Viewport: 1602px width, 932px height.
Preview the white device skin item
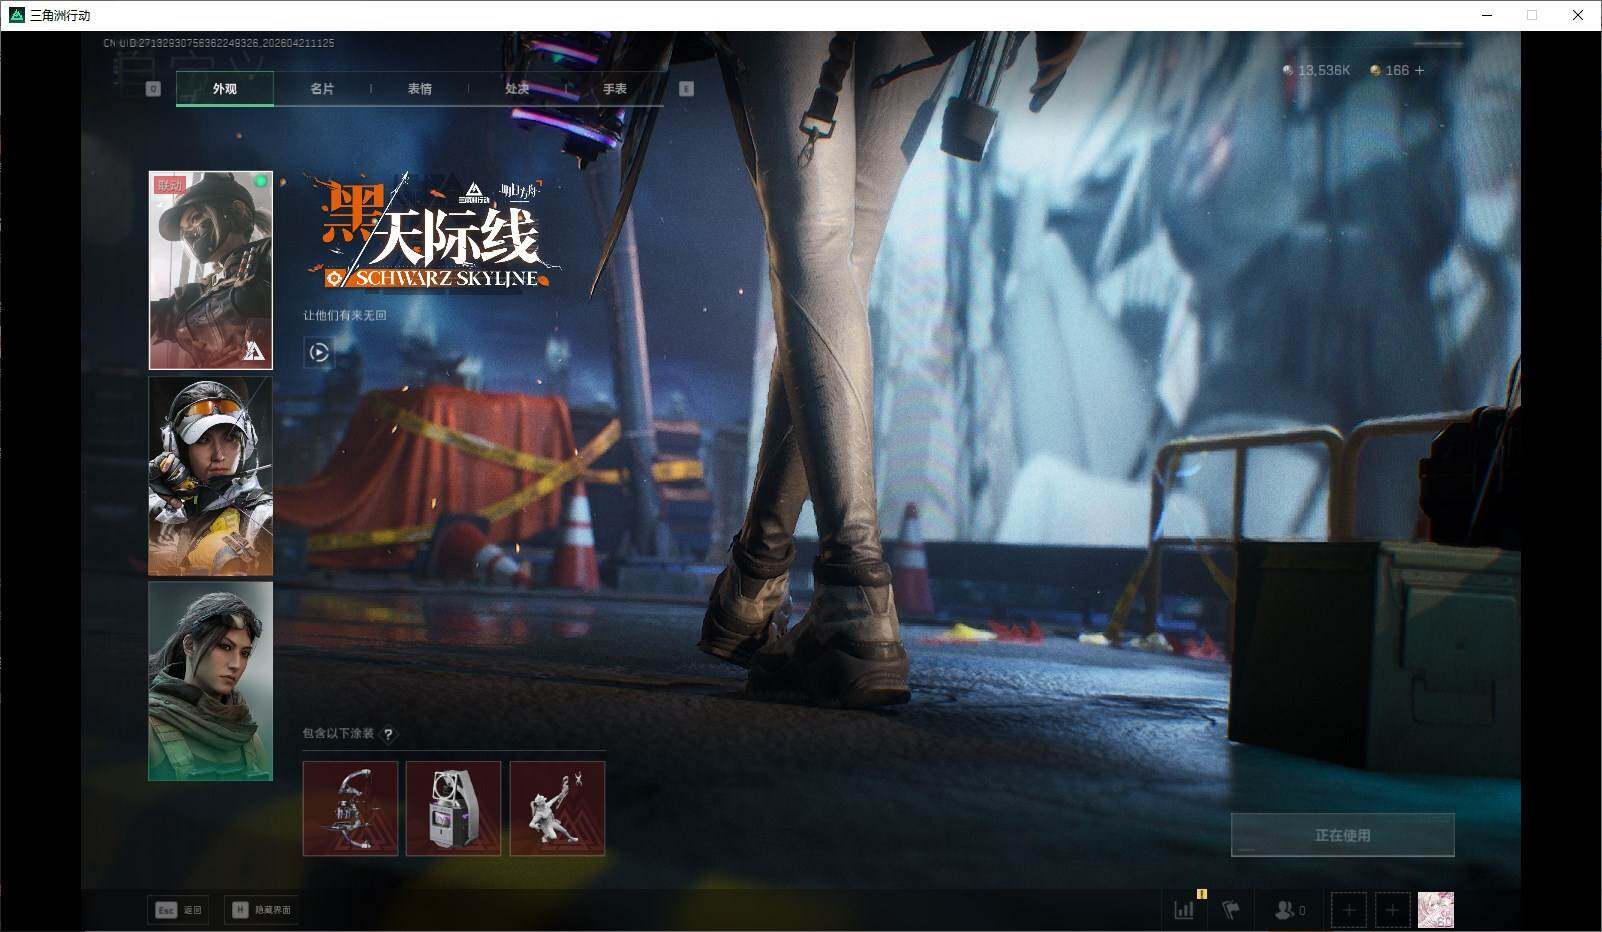454,808
